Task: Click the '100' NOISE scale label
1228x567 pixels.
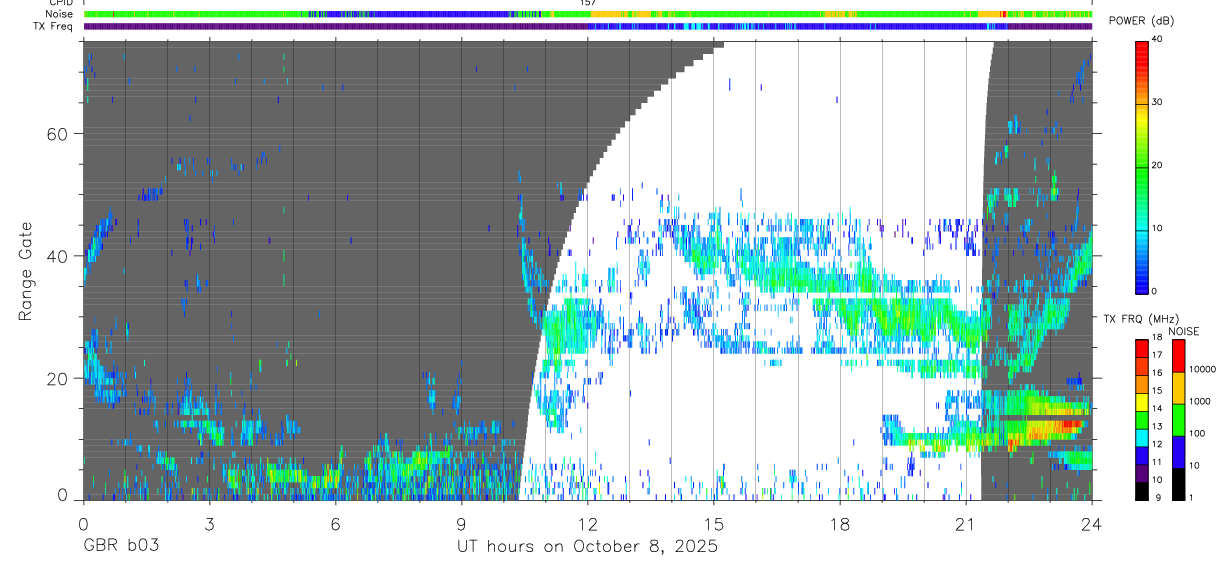Action: click(1198, 434)
